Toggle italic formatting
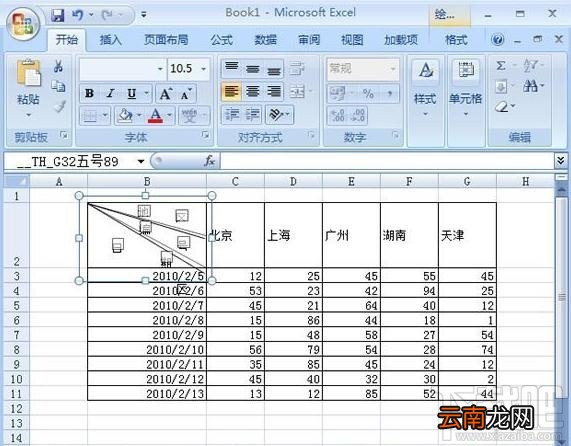This screenshot has height=446, width=571. [x=110, y=94]
